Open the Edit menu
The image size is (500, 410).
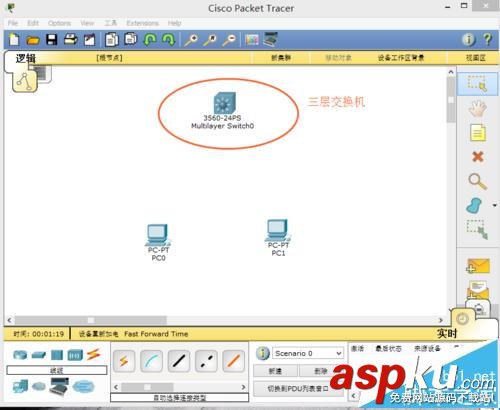coord(33,23)
